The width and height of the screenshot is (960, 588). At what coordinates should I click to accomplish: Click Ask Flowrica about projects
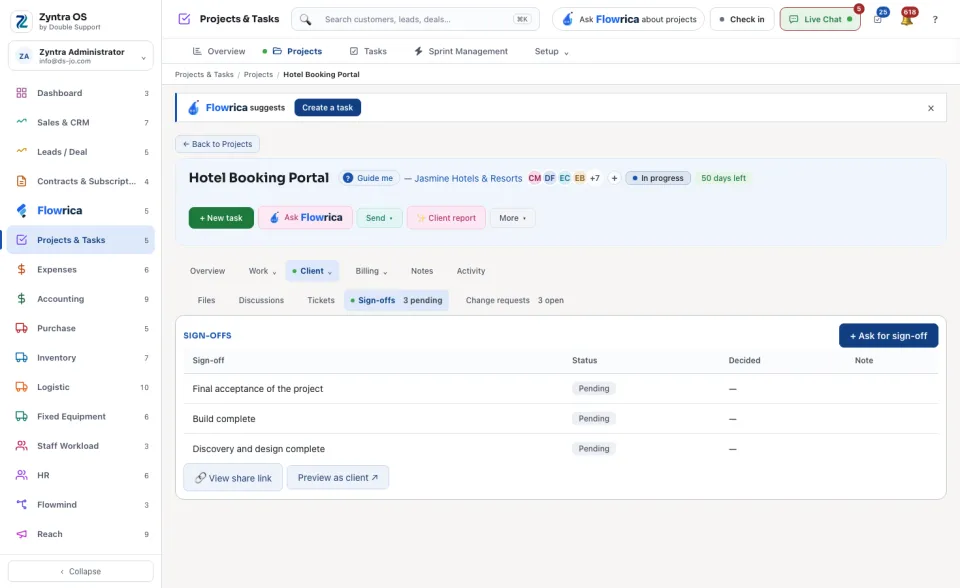629,20
